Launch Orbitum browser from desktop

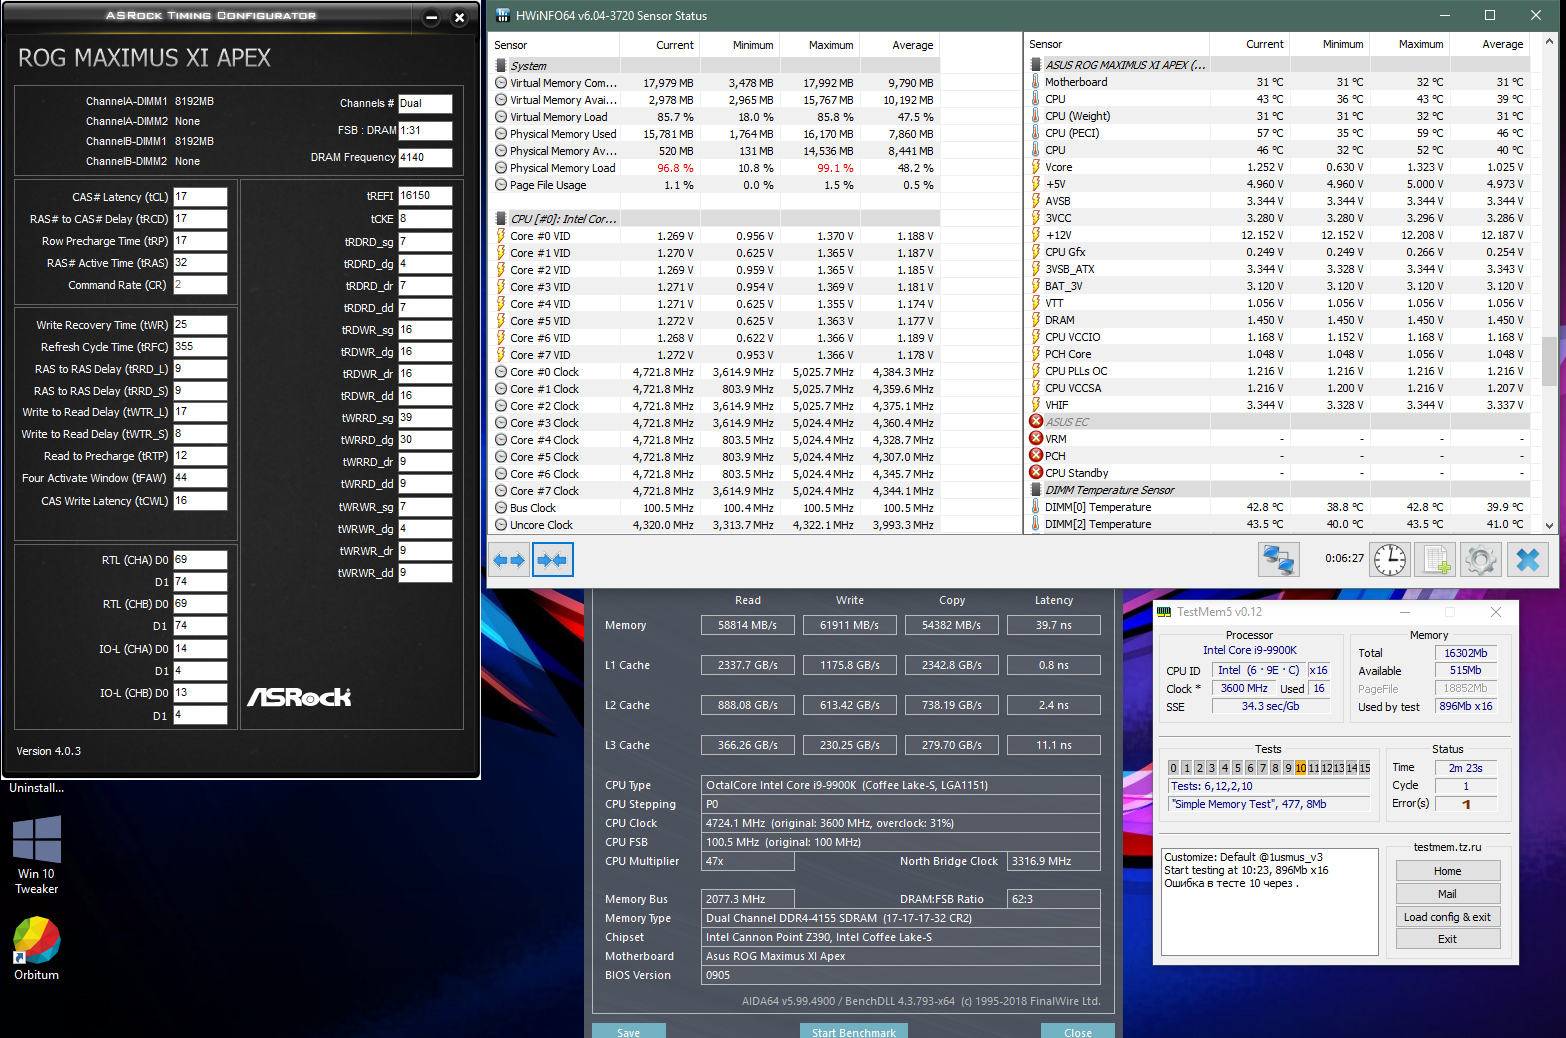(37, 948)
